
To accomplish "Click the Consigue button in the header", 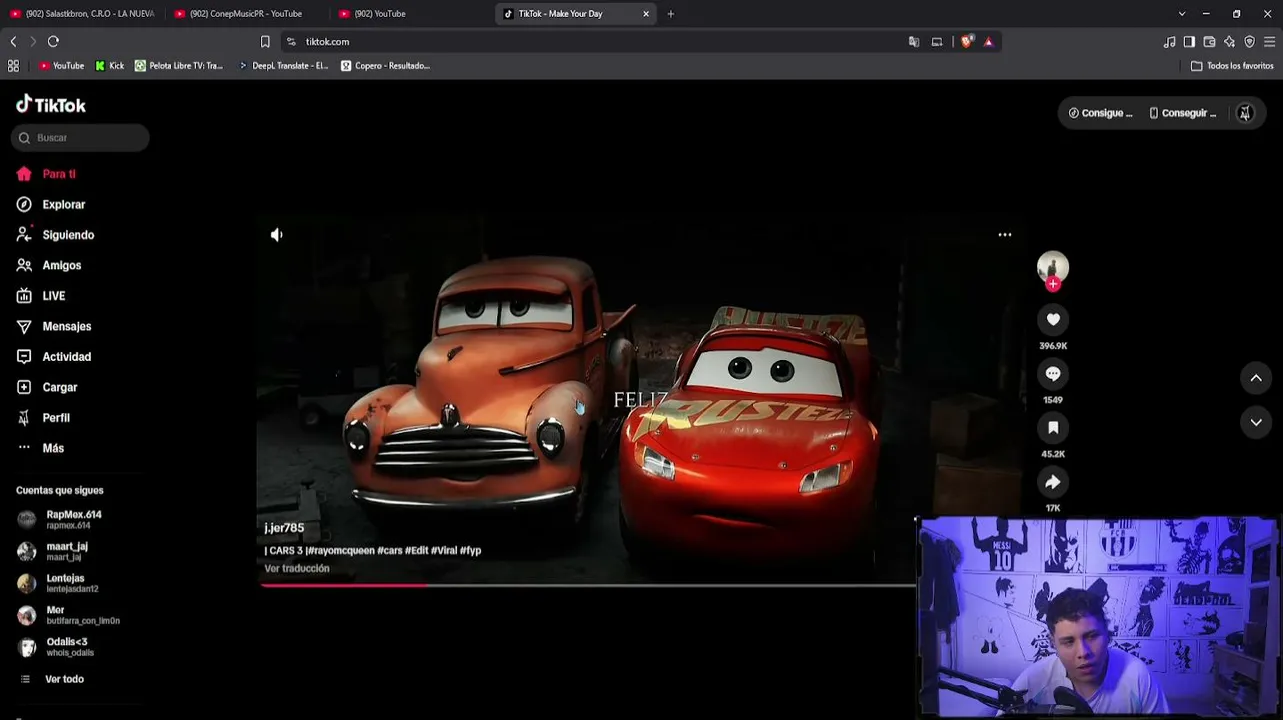I will coord(1100,113).
